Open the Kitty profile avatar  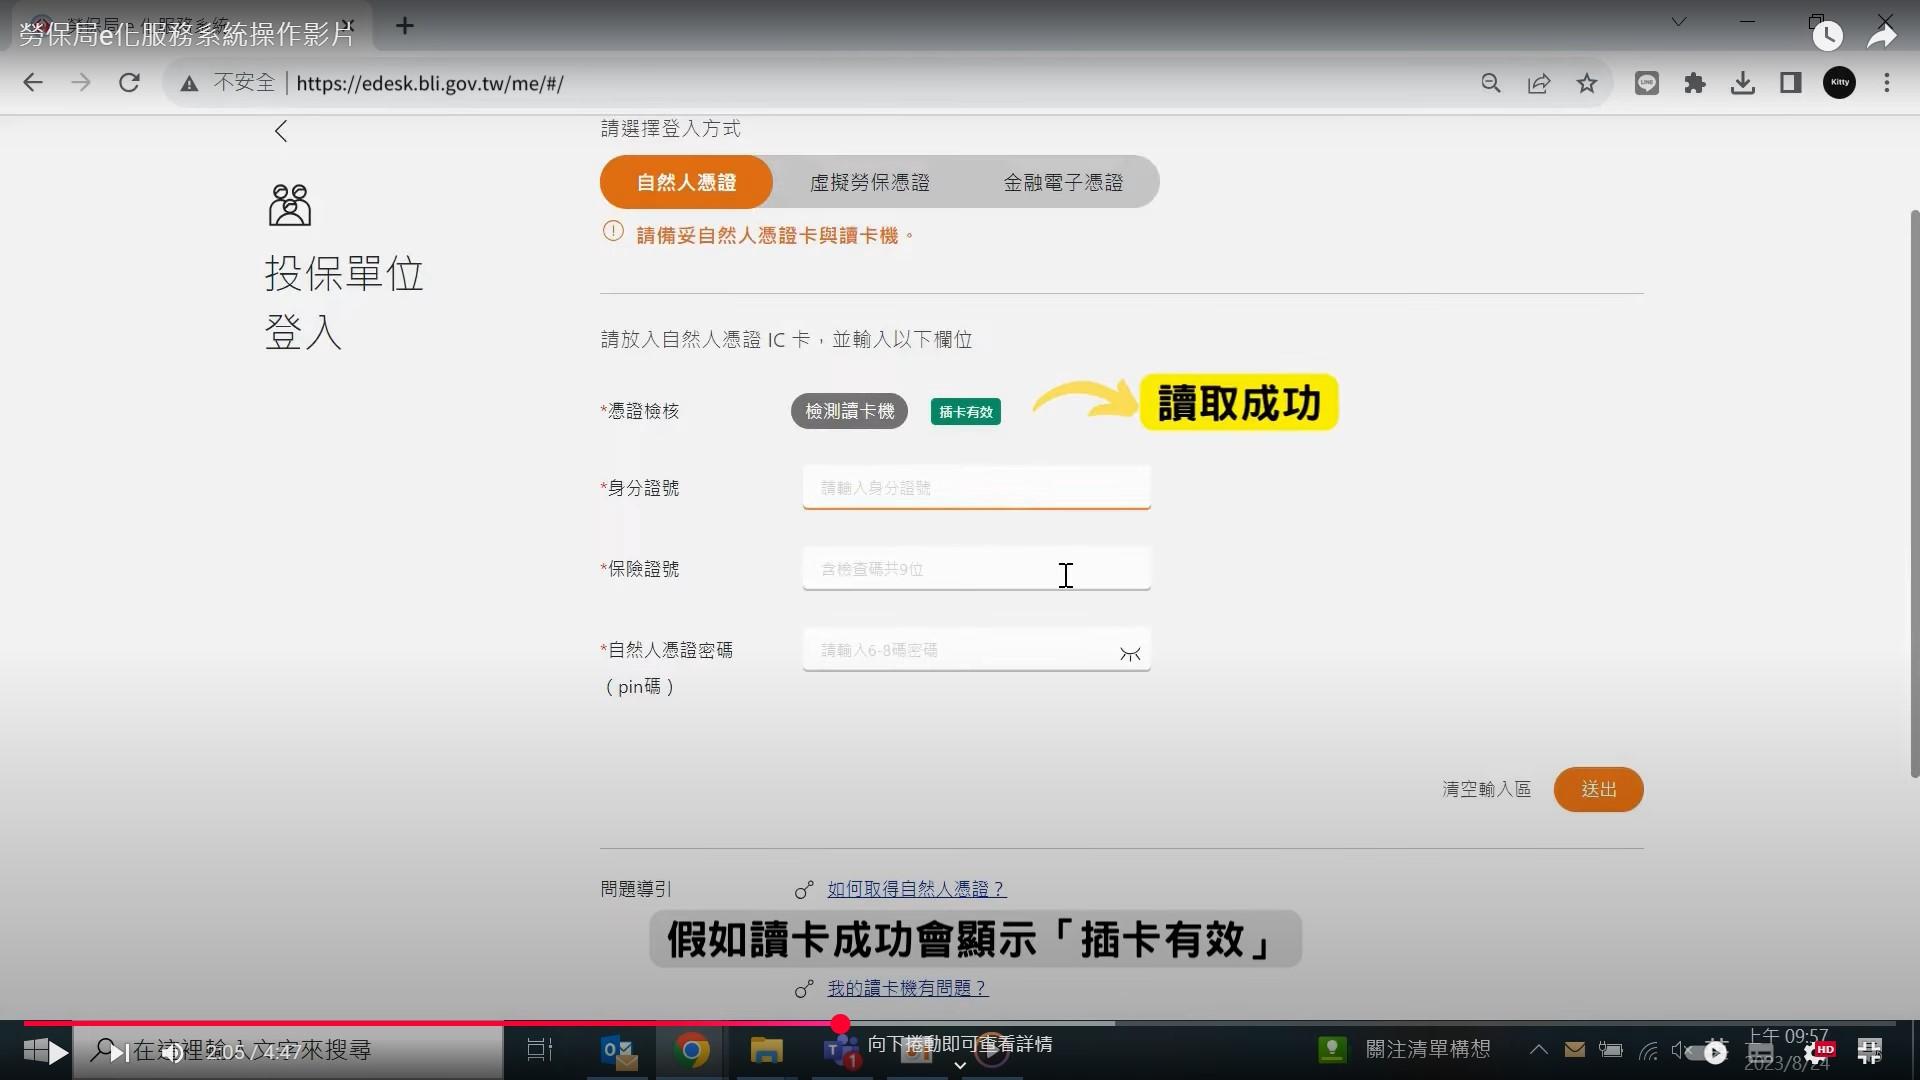(1839, 83)
